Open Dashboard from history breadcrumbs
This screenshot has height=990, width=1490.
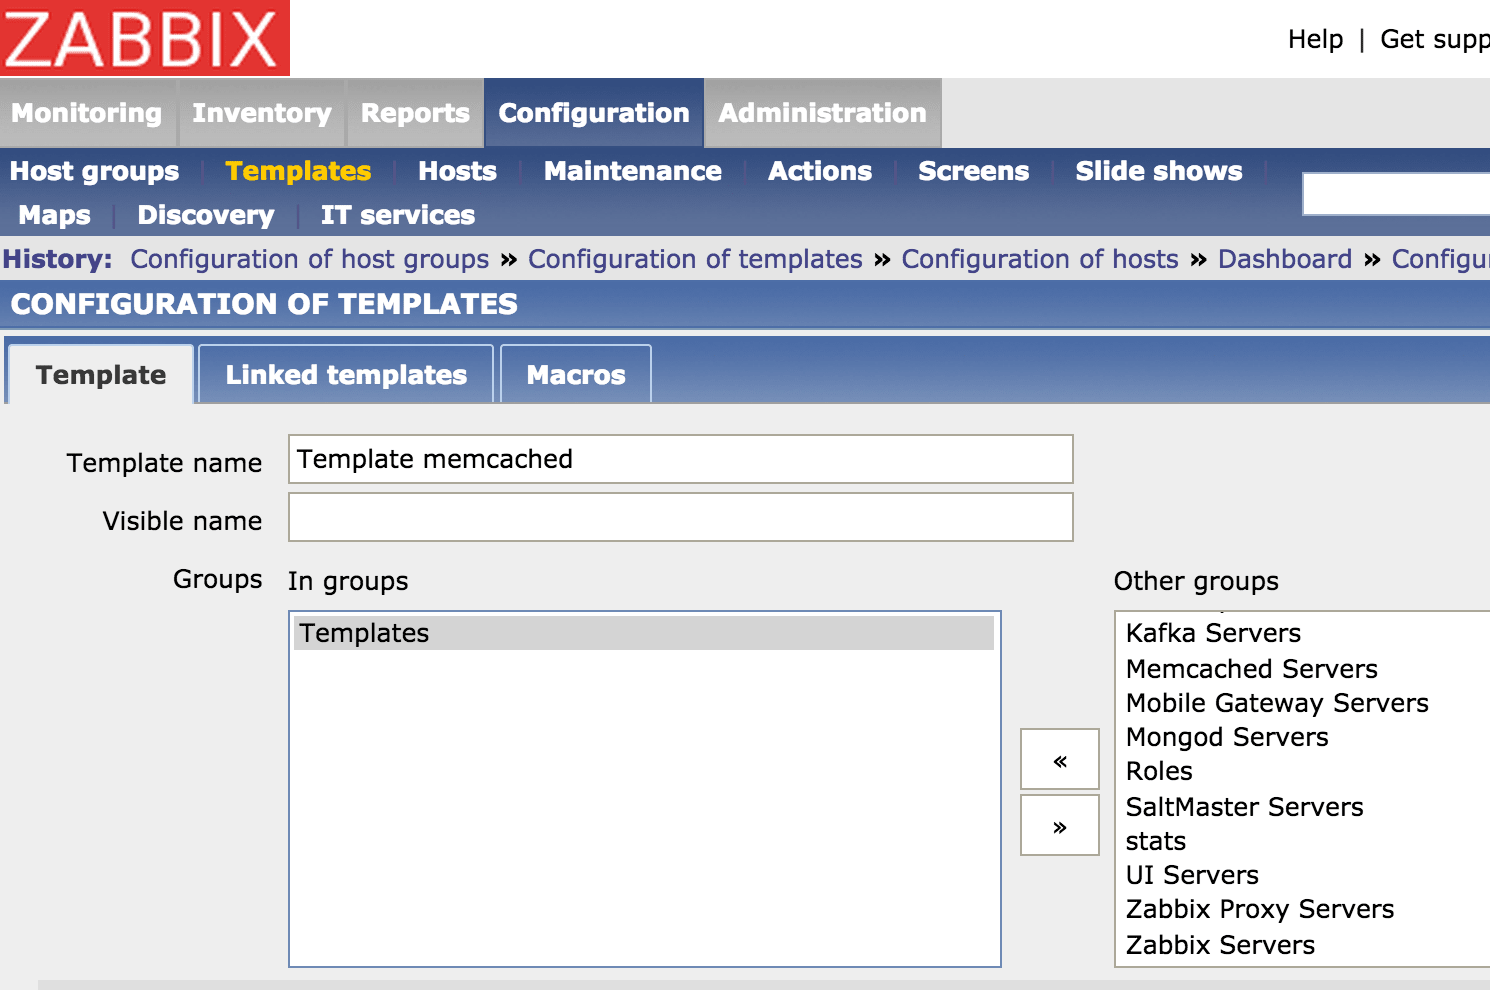[x=1284, y=259]
